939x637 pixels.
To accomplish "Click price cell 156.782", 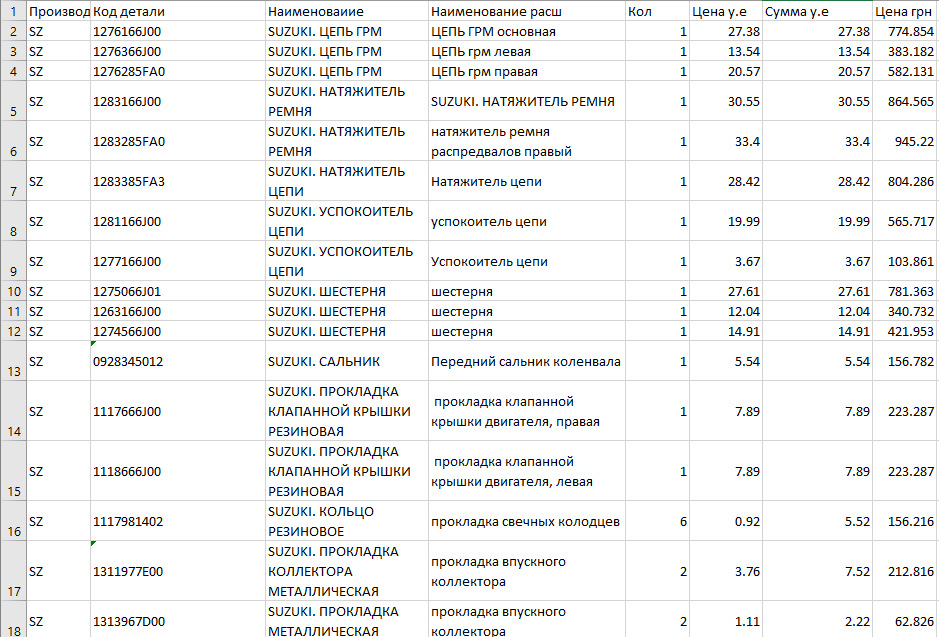I will point(905,361).
